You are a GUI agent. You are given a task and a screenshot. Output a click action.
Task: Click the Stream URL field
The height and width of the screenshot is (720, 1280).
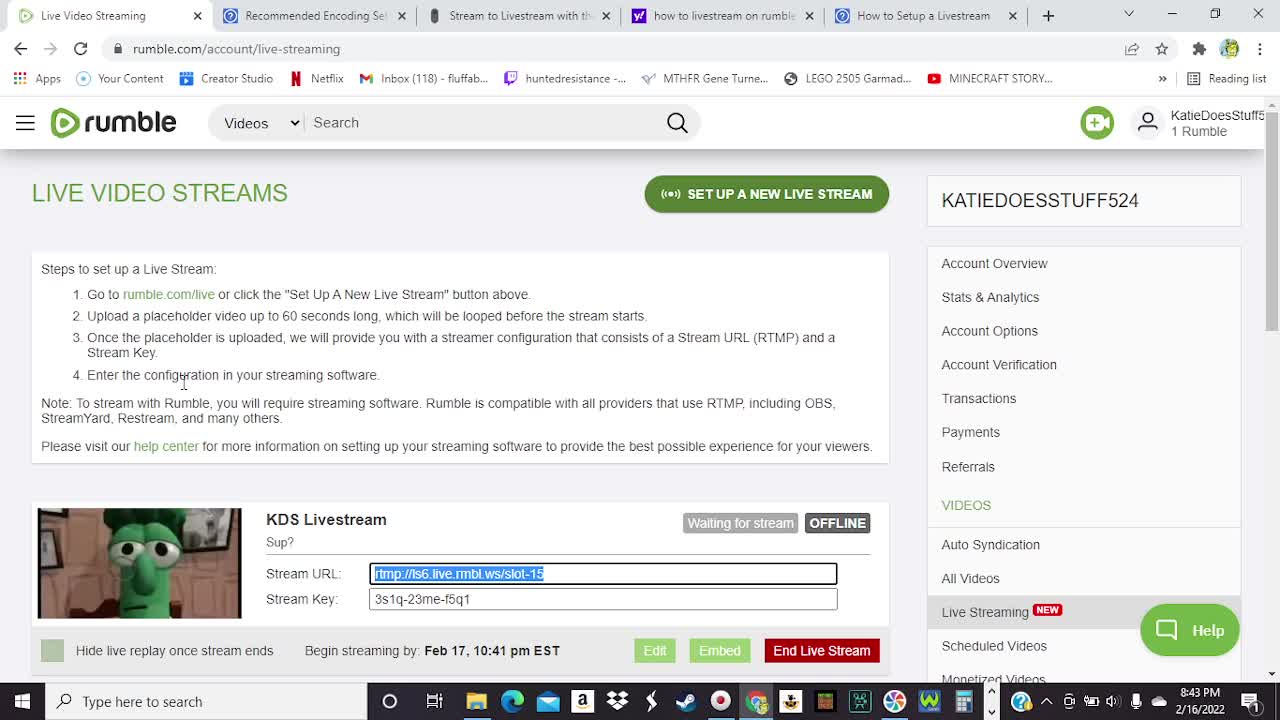pos(603,574)
